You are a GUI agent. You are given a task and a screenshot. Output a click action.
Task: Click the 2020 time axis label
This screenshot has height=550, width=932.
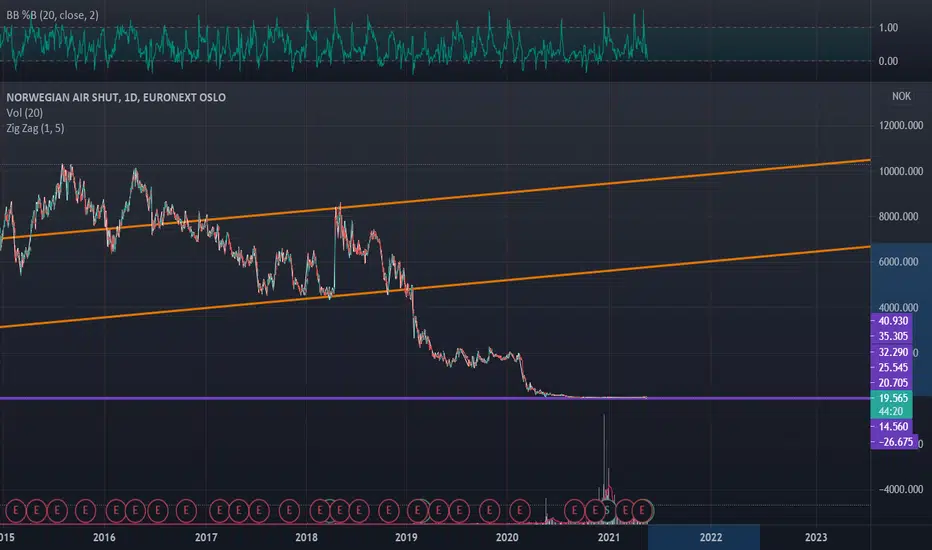(x=507, y=537)
